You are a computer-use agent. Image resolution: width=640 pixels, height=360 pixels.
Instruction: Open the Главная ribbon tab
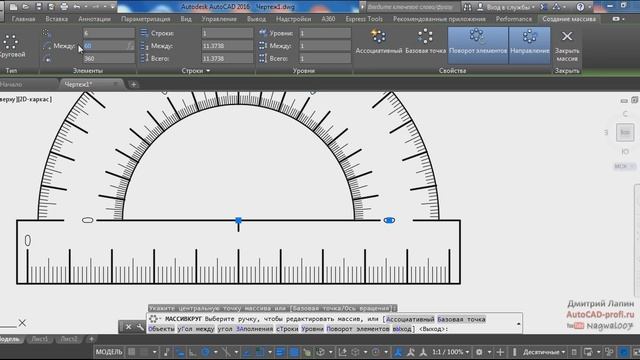(23, 19)
